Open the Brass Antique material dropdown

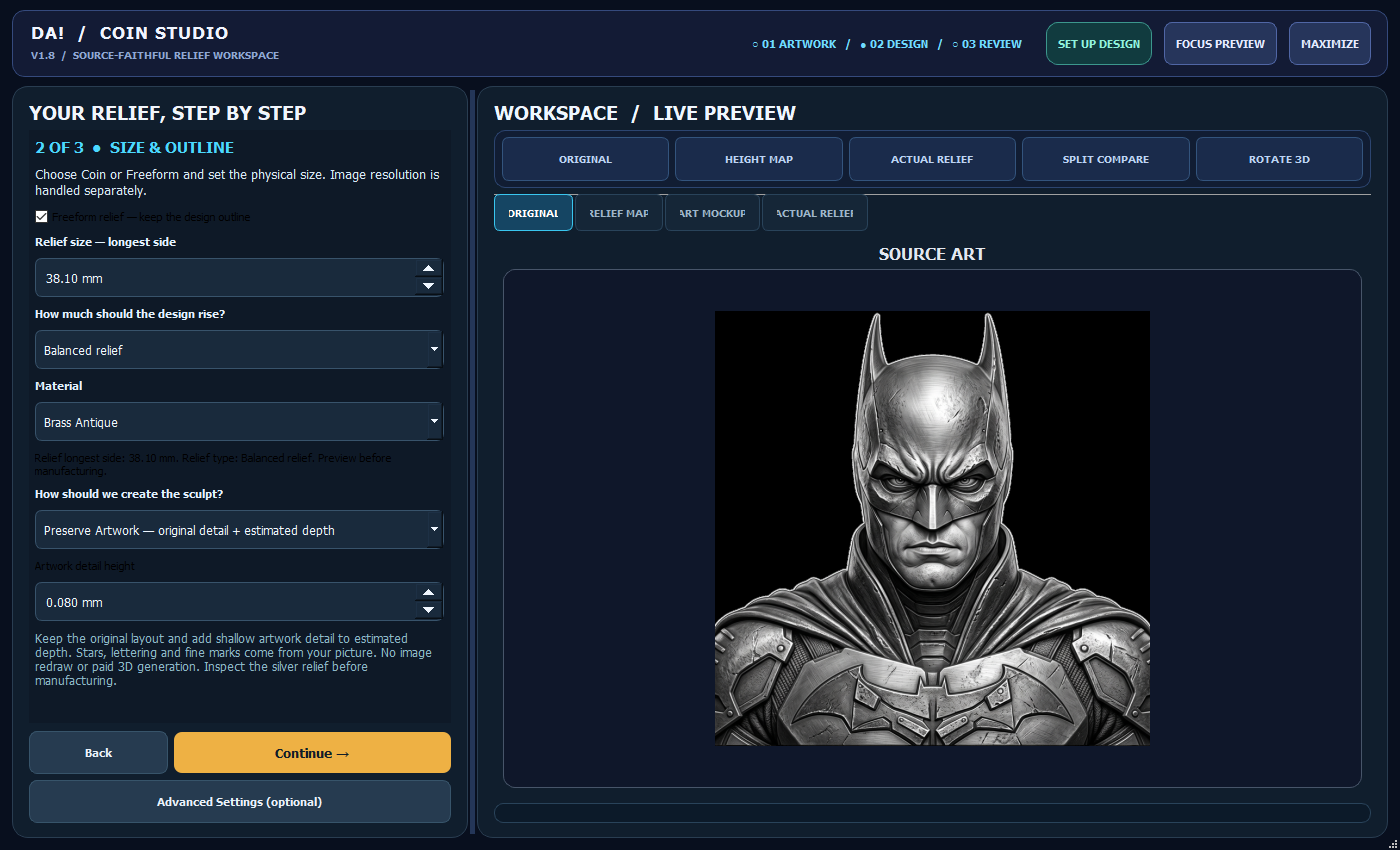[239, 422]
